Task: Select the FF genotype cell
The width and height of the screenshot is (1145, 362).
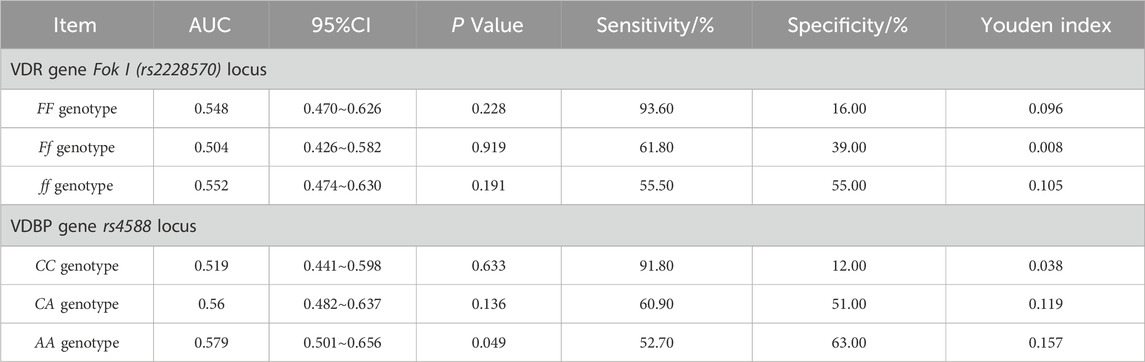Action: click(77, 109)
